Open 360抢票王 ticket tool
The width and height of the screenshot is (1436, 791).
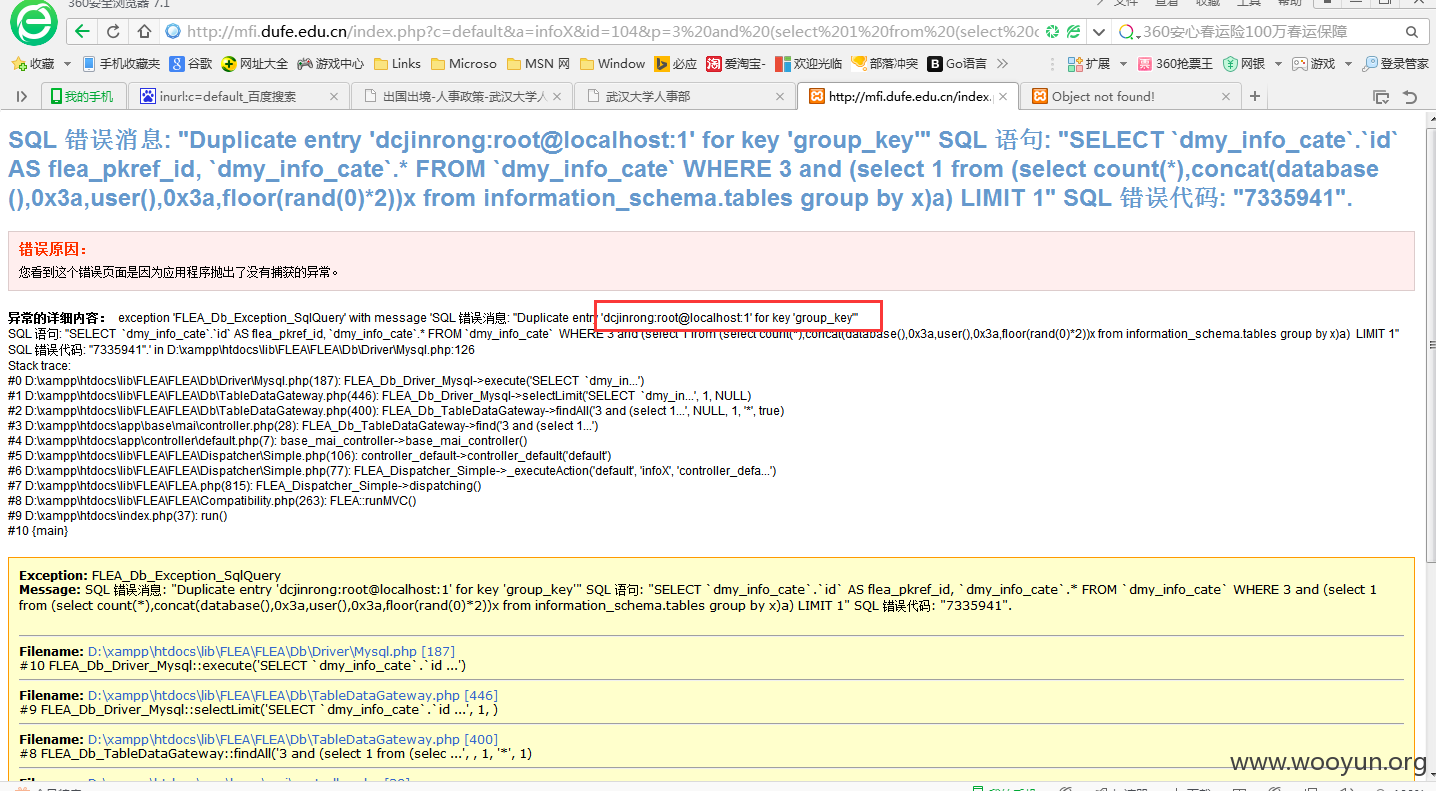point(1174,64)
